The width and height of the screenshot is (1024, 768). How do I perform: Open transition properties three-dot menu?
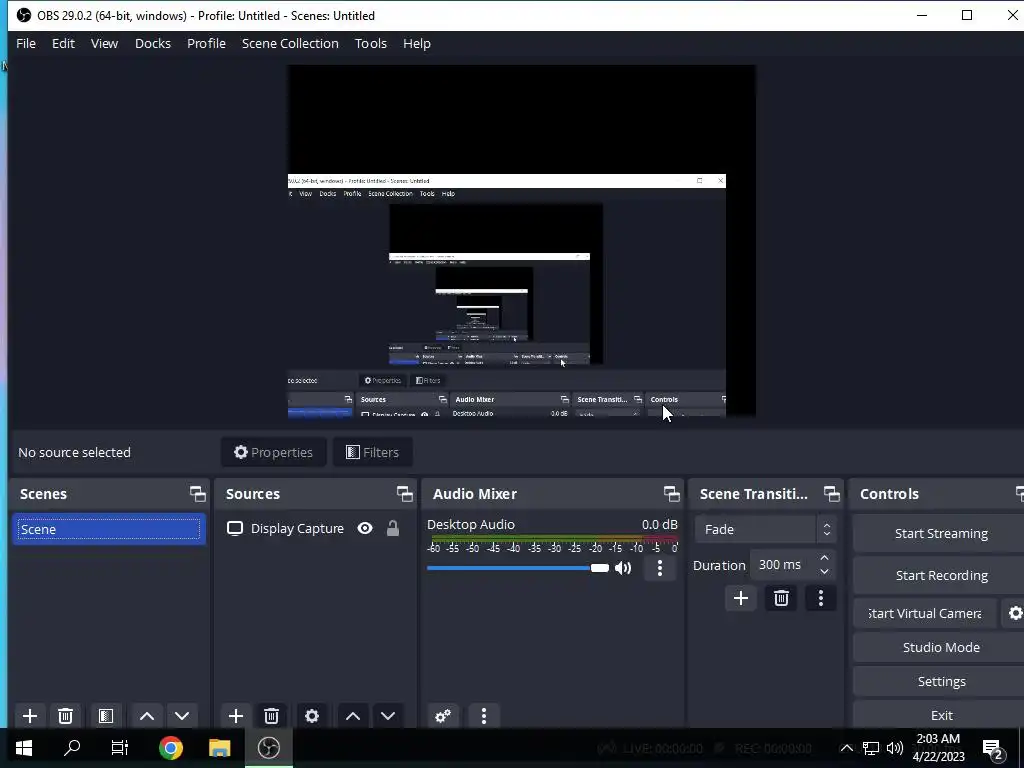point(821,598)
